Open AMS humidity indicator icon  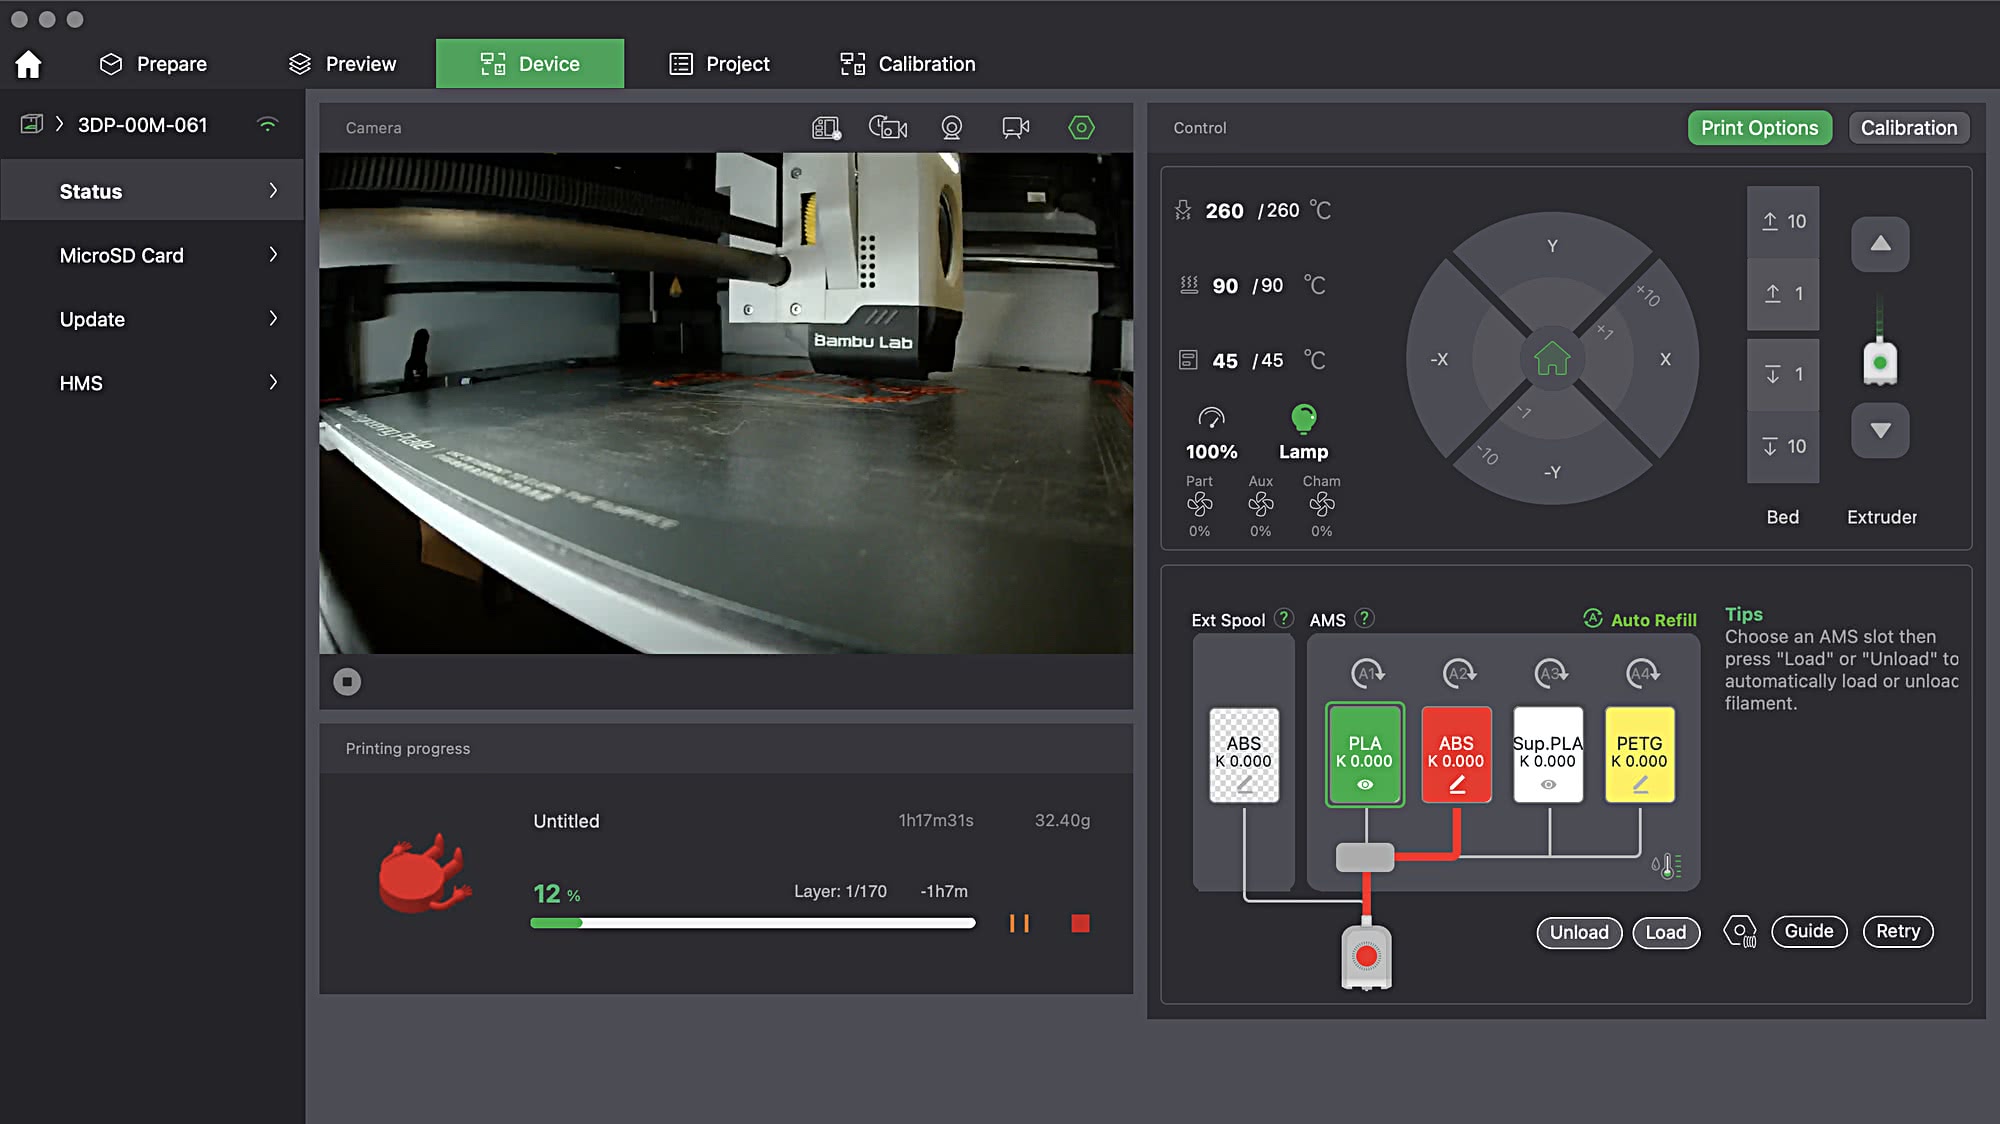tap(1666, 866)
